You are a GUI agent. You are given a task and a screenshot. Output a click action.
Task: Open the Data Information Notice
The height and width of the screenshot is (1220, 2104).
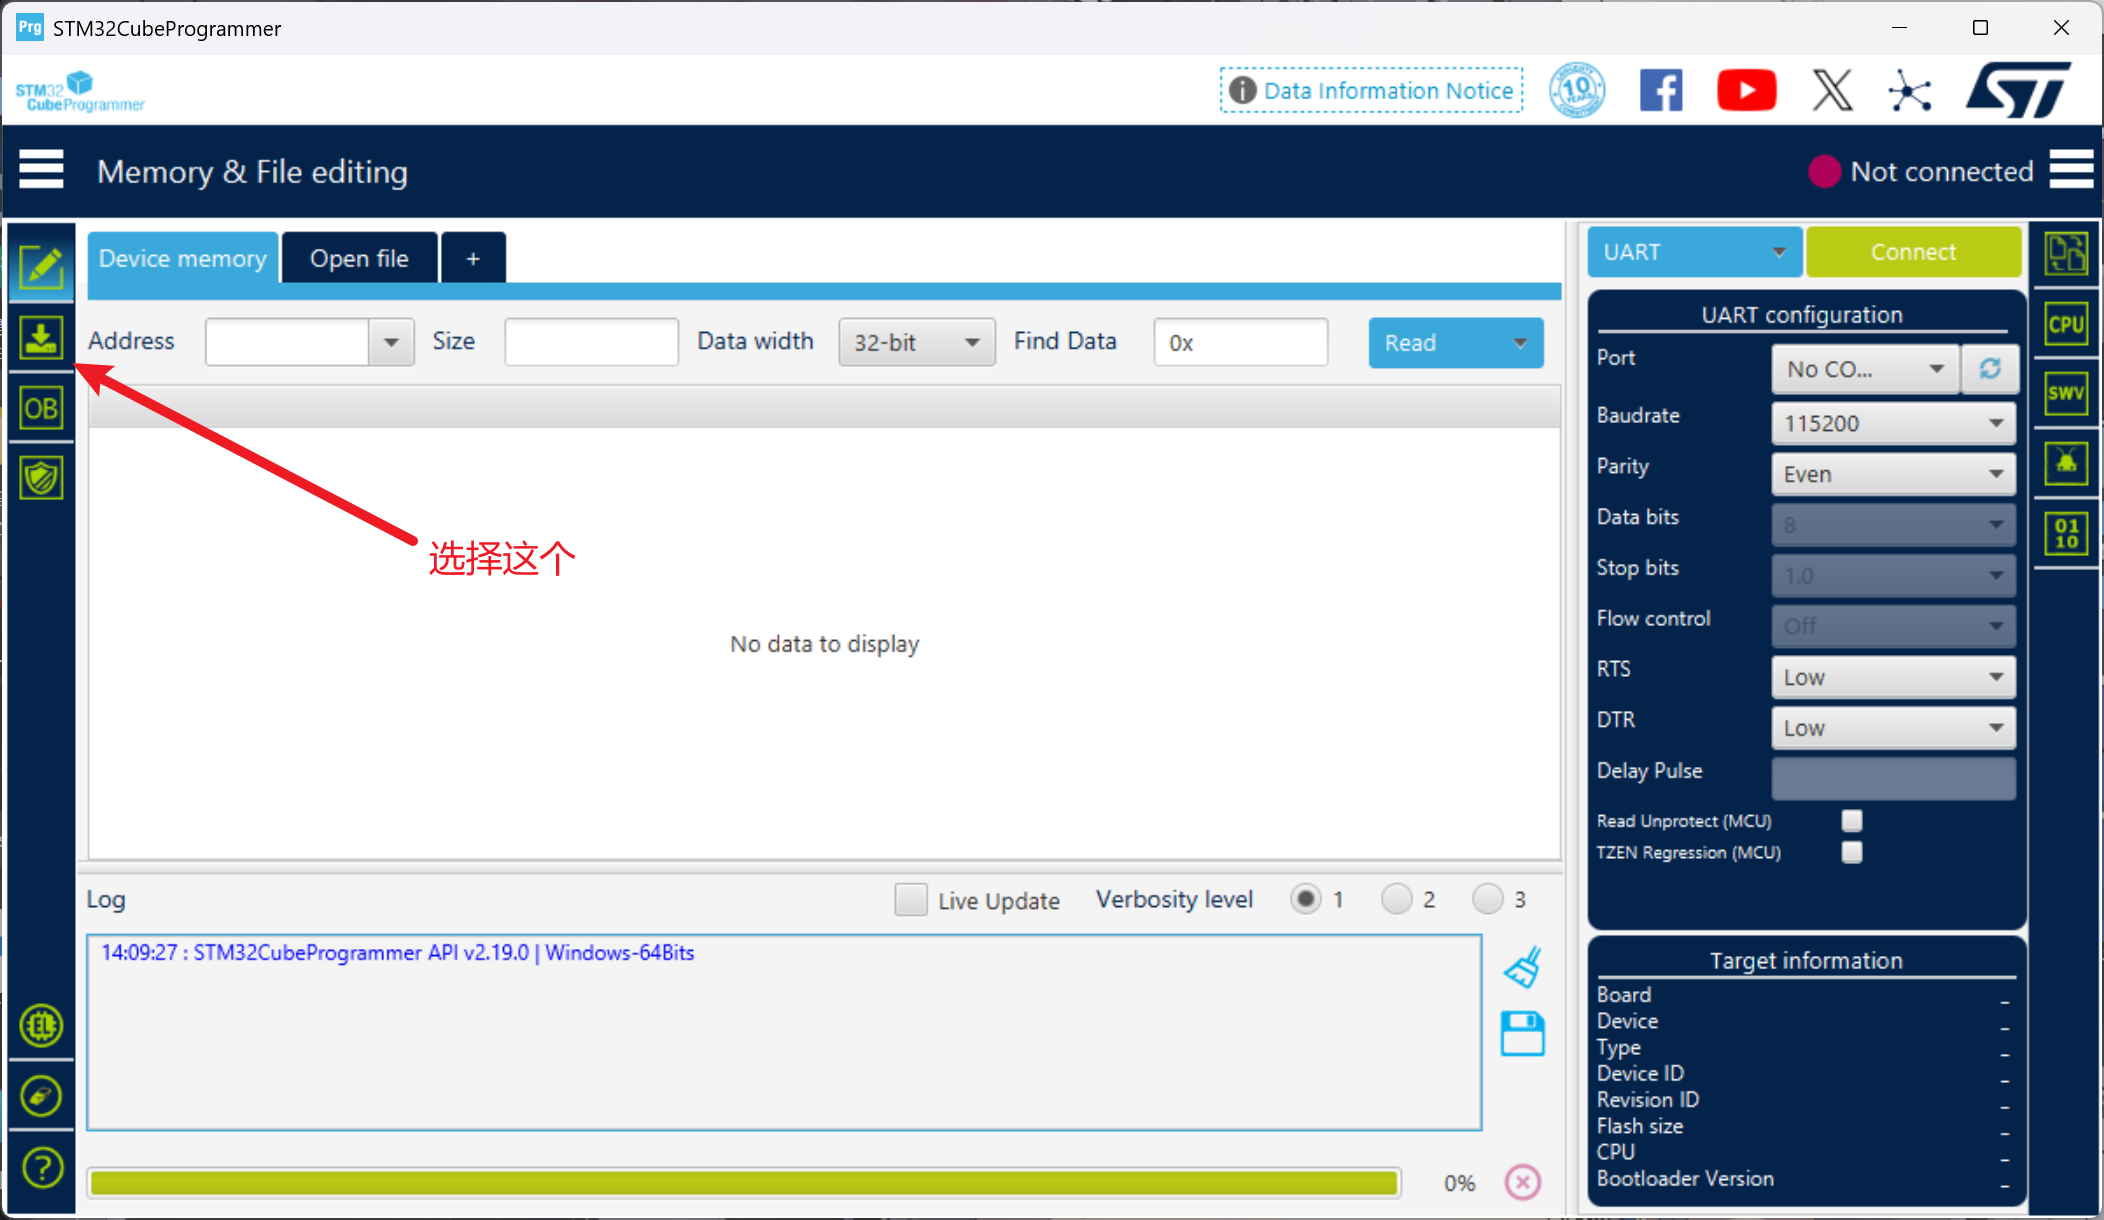click(x=1371, y=89)
